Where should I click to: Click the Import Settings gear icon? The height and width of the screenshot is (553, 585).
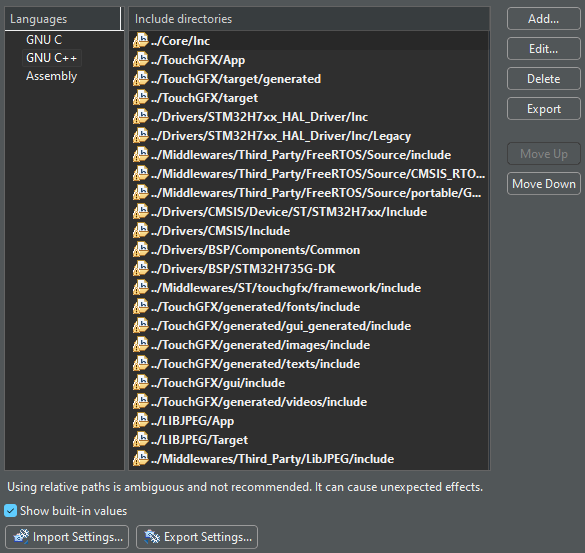[x=21, y=537]
